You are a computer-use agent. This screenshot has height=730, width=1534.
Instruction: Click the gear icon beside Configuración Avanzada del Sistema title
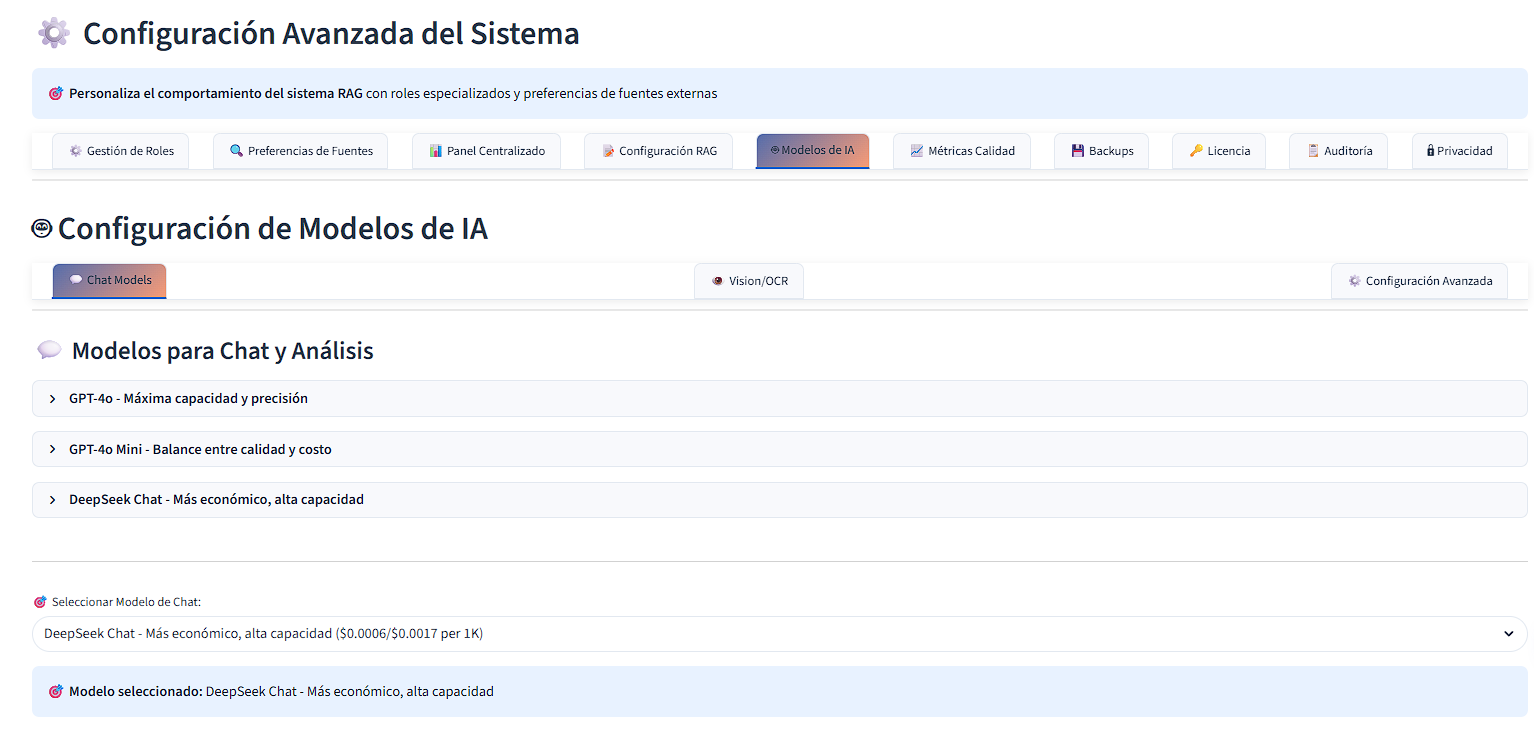(x=52, y=32)
